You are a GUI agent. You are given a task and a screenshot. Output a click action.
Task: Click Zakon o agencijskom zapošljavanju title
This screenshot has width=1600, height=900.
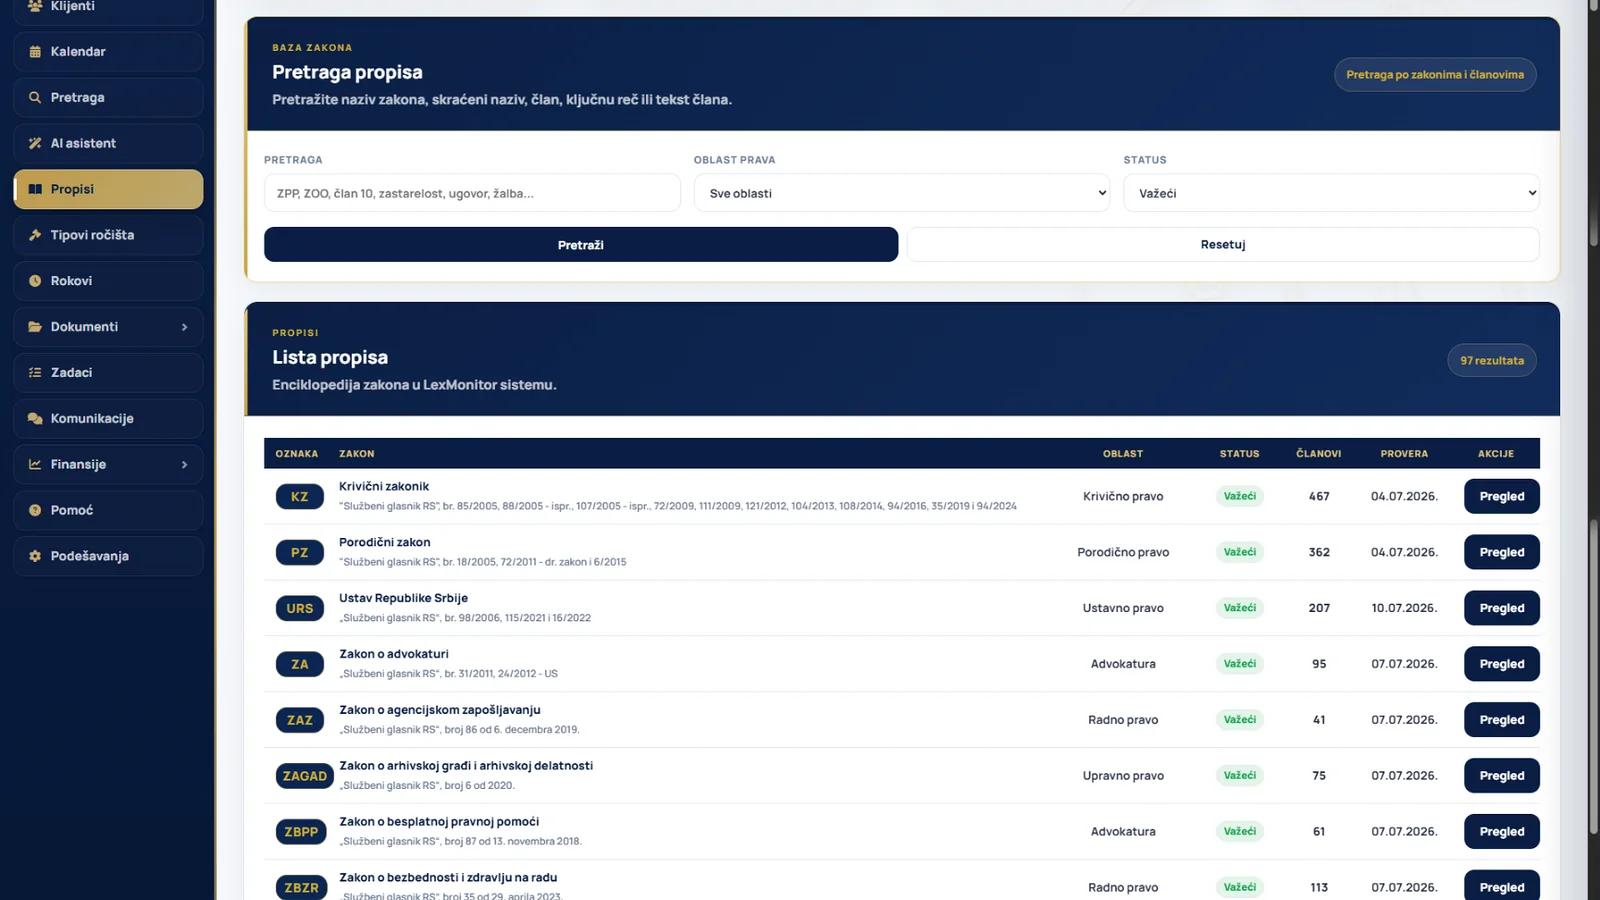440,711
